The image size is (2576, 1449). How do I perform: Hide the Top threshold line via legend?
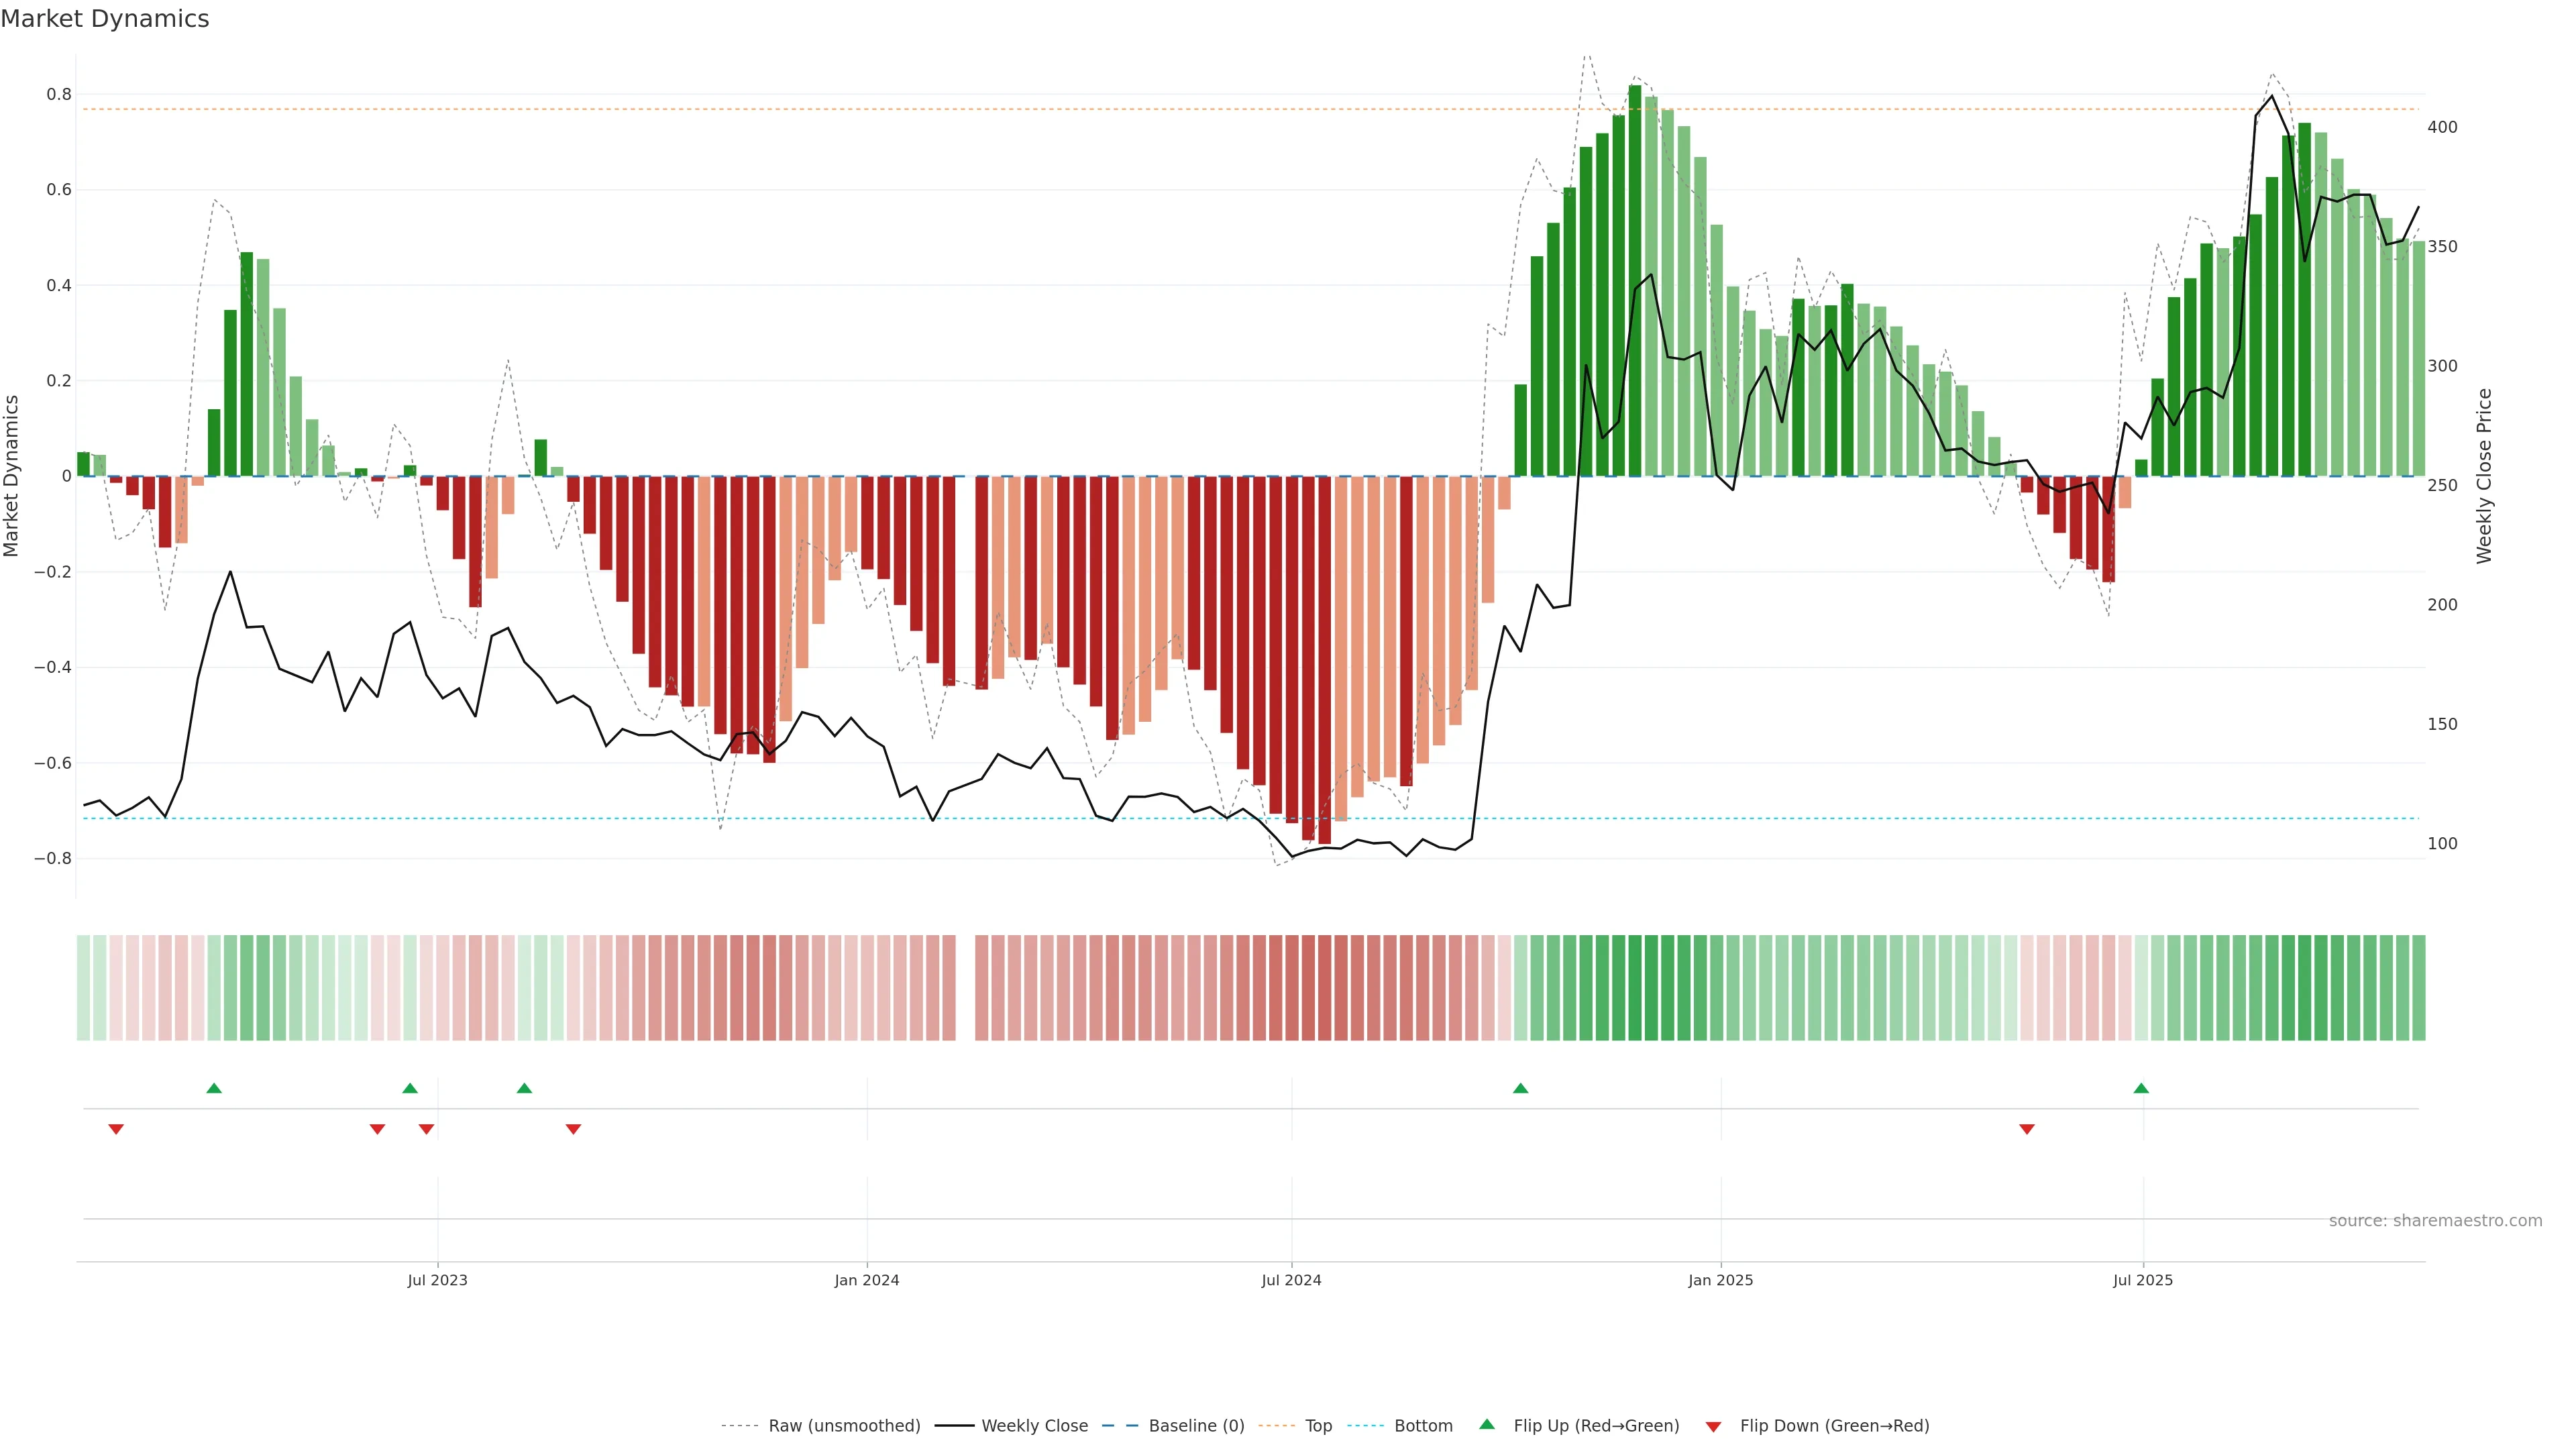point(1318,1426)
